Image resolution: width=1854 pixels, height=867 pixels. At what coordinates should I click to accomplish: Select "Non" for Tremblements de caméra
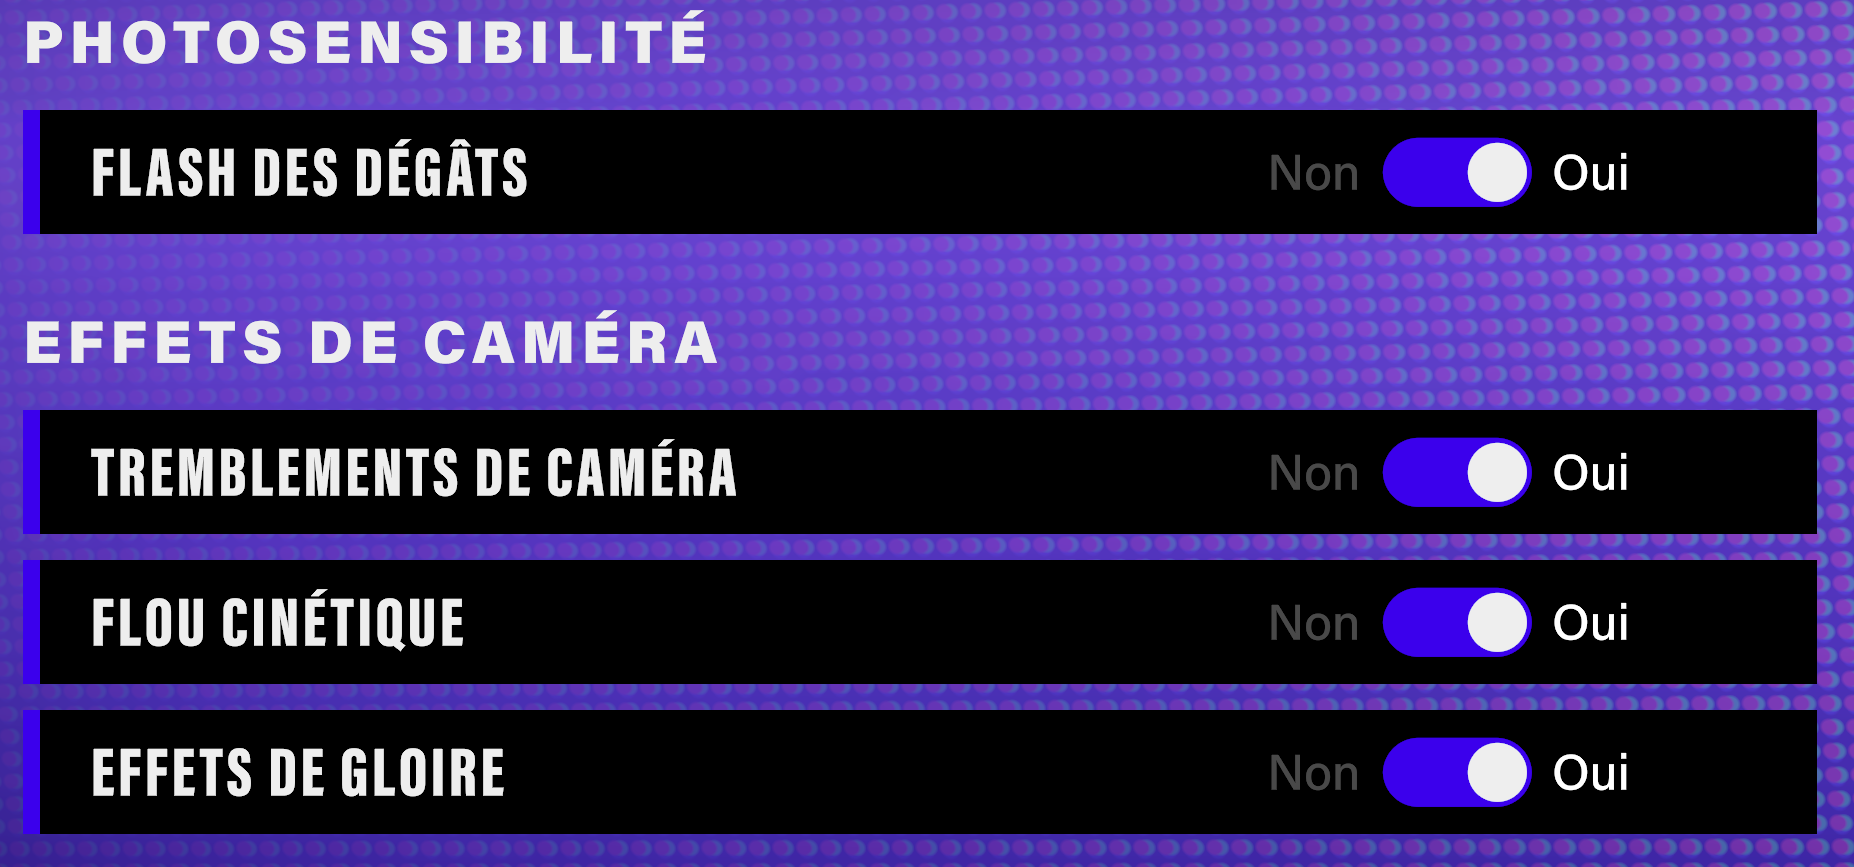coord(1313,474)
